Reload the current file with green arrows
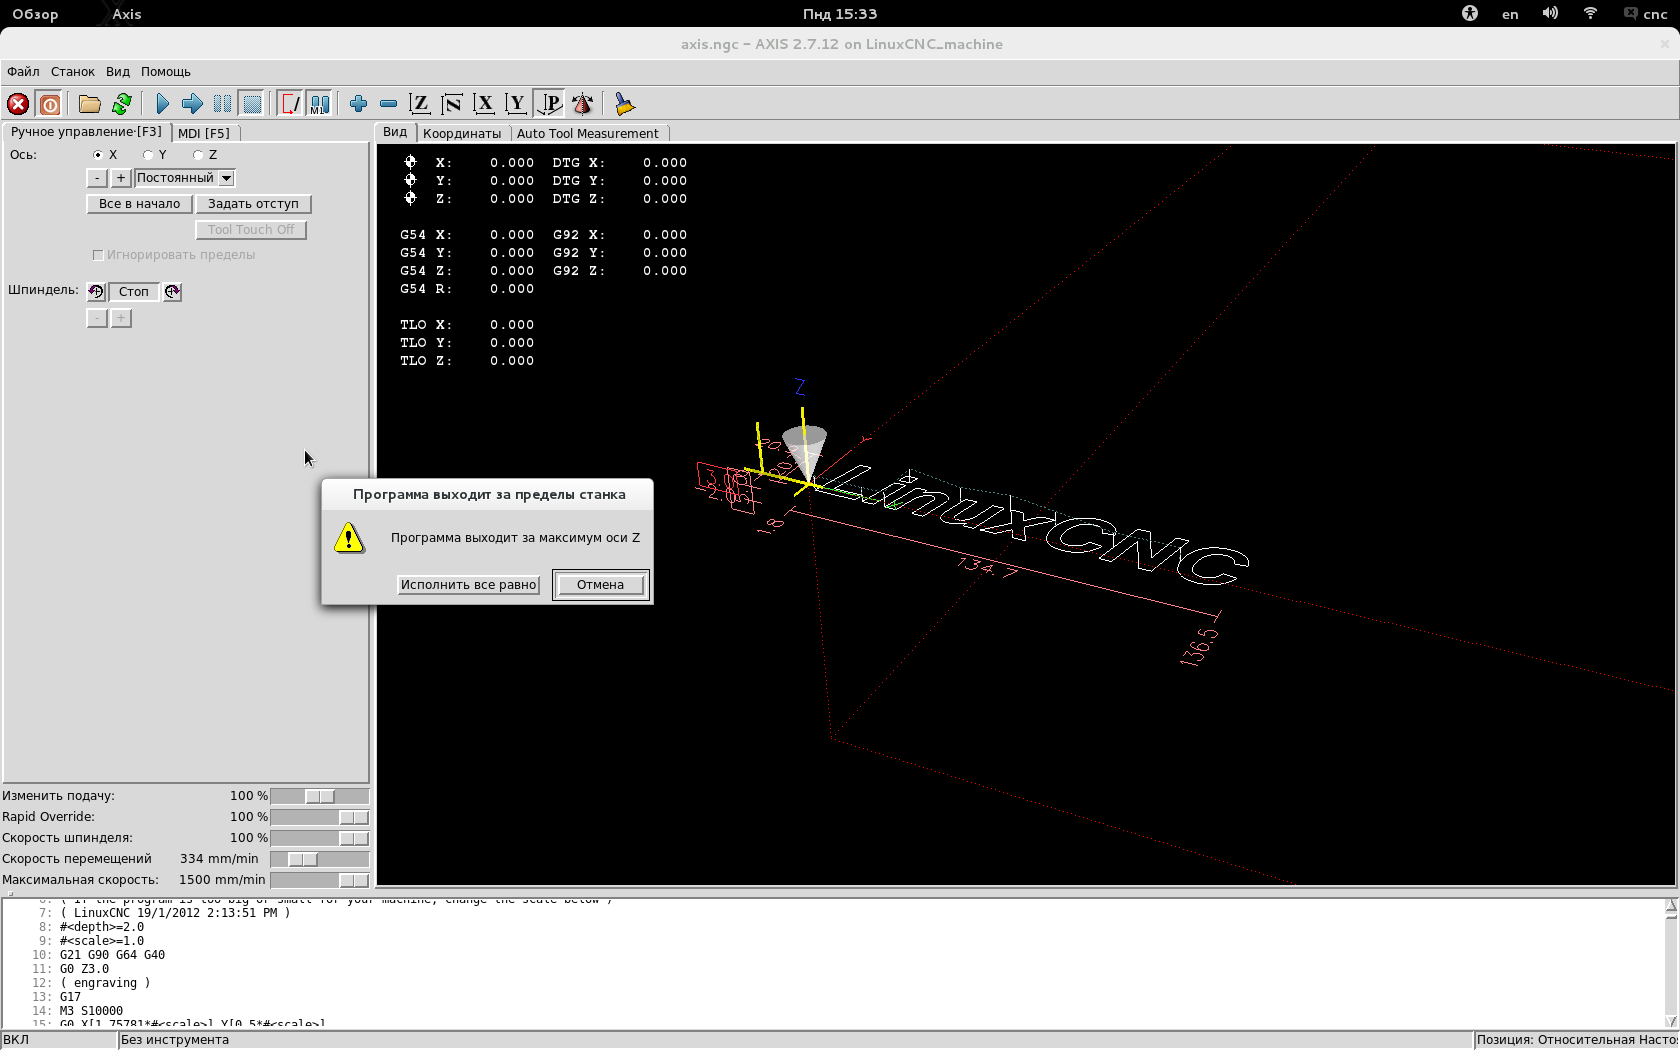The width and height of the screenshot is (1680, 1050). 122,104
